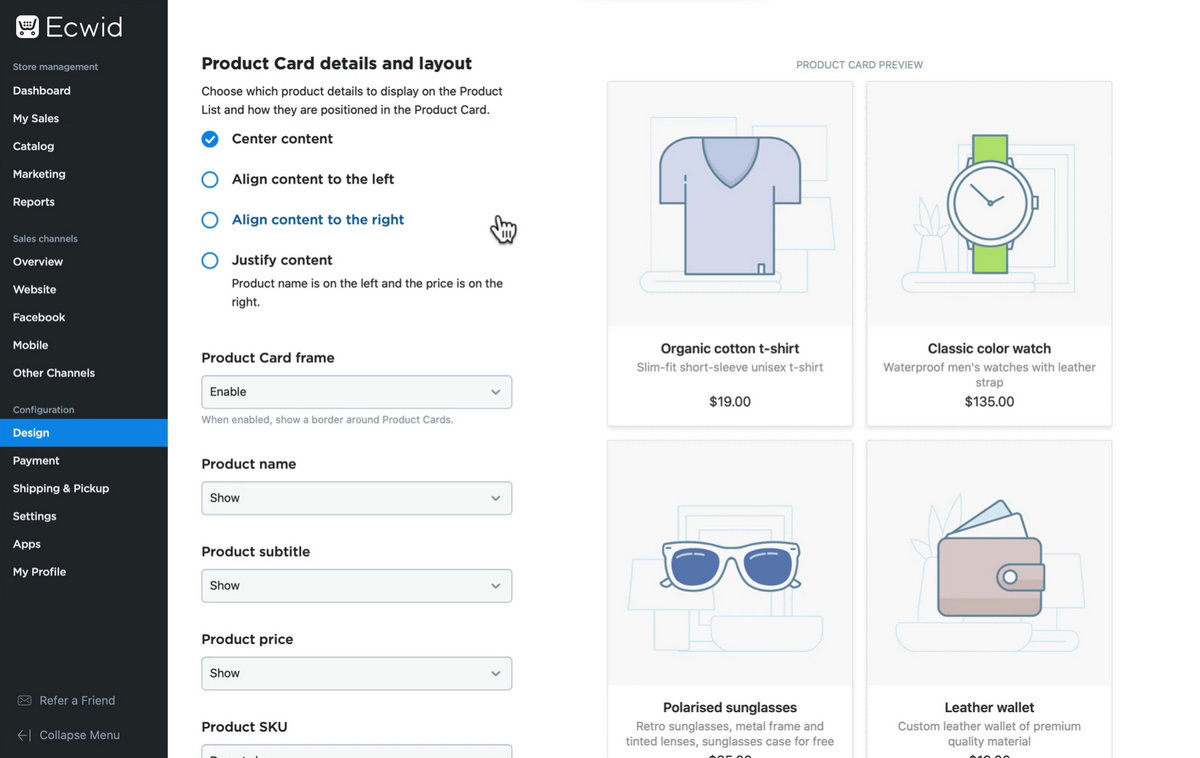Click the Refer a Friend link
Viewport: 1200px width, 758px height.
pos(77,701)
